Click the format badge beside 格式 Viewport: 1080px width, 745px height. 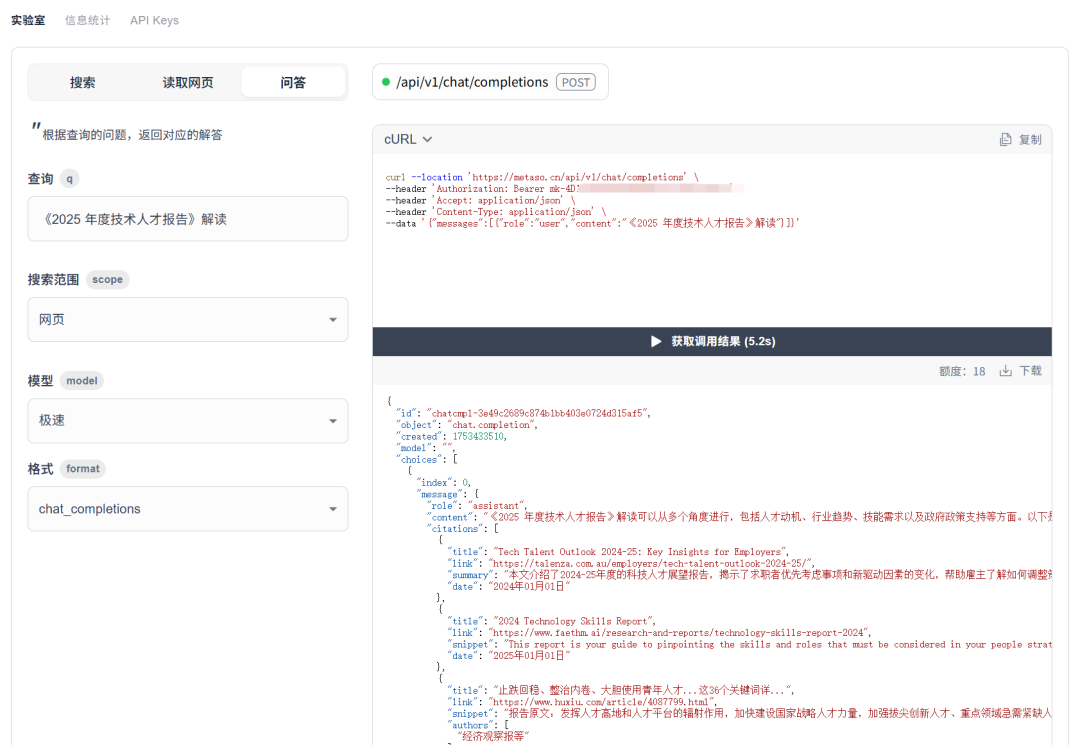click(82, 468)
